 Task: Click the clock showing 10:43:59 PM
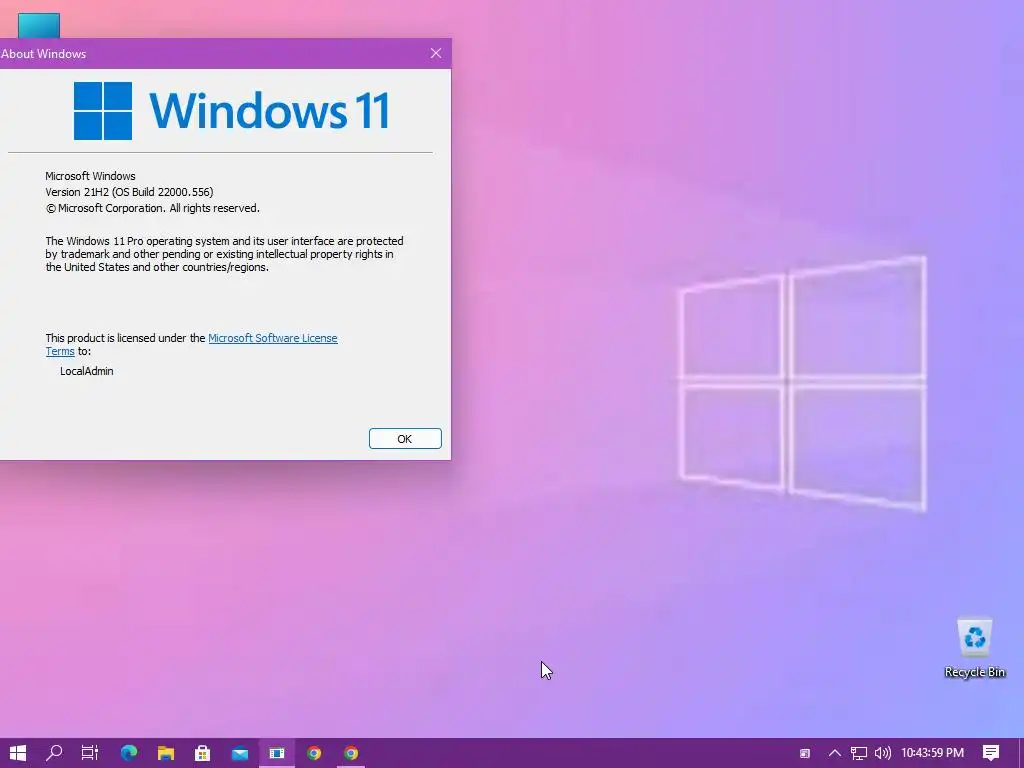click(x=933, y=753)
